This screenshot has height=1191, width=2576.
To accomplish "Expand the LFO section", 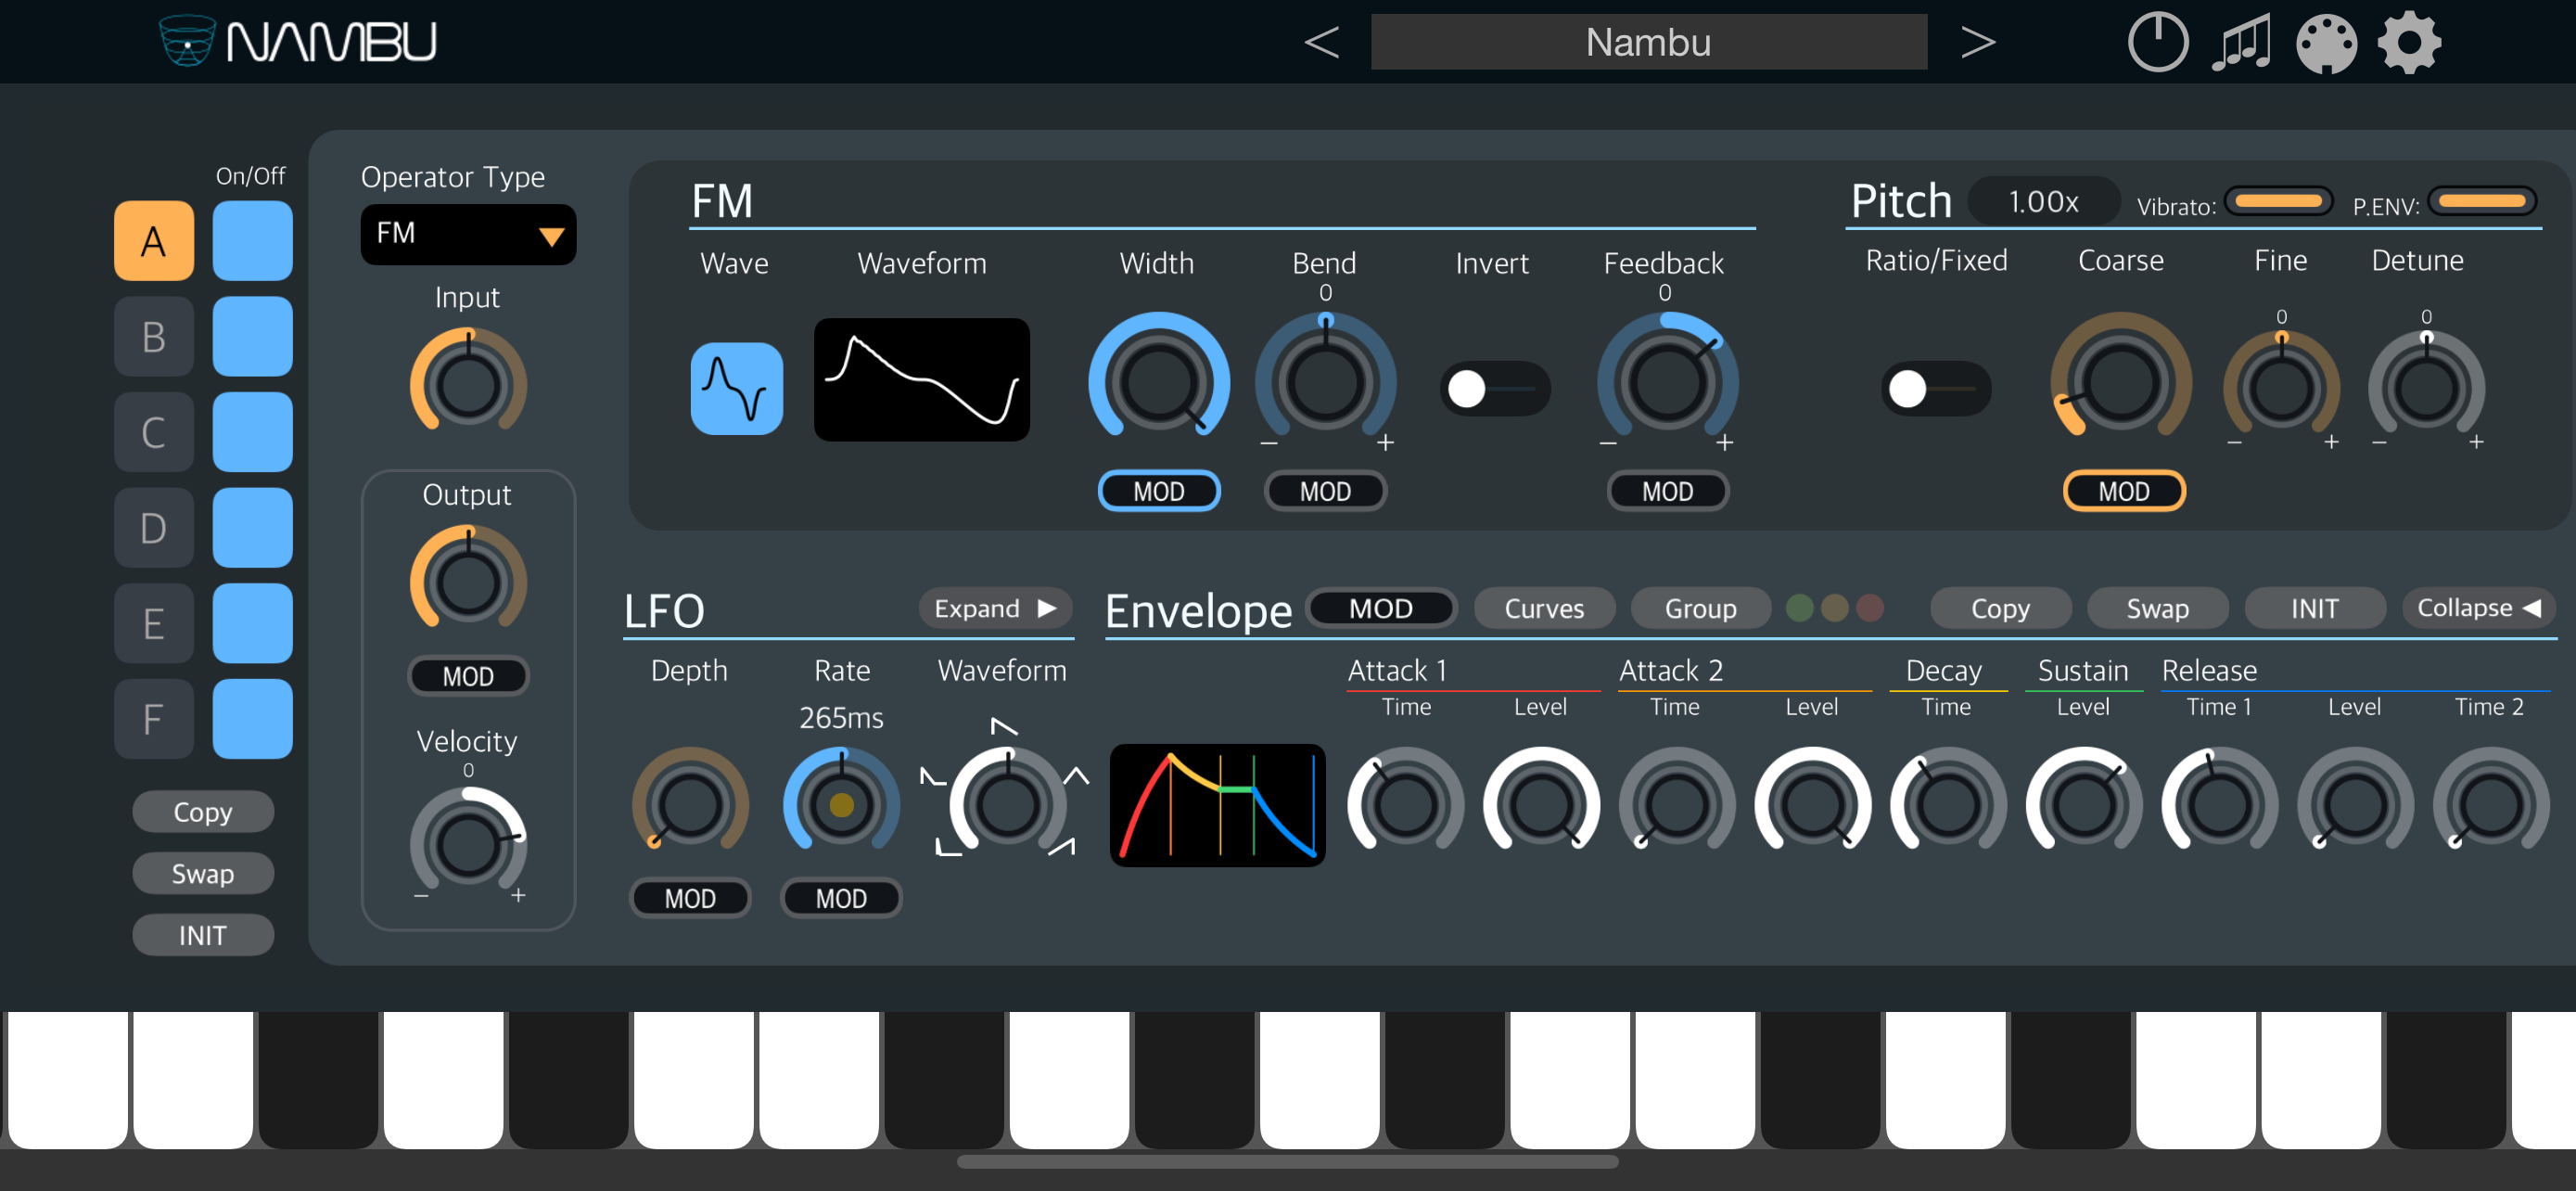I will pyautogui.click(x=995, y=608).
